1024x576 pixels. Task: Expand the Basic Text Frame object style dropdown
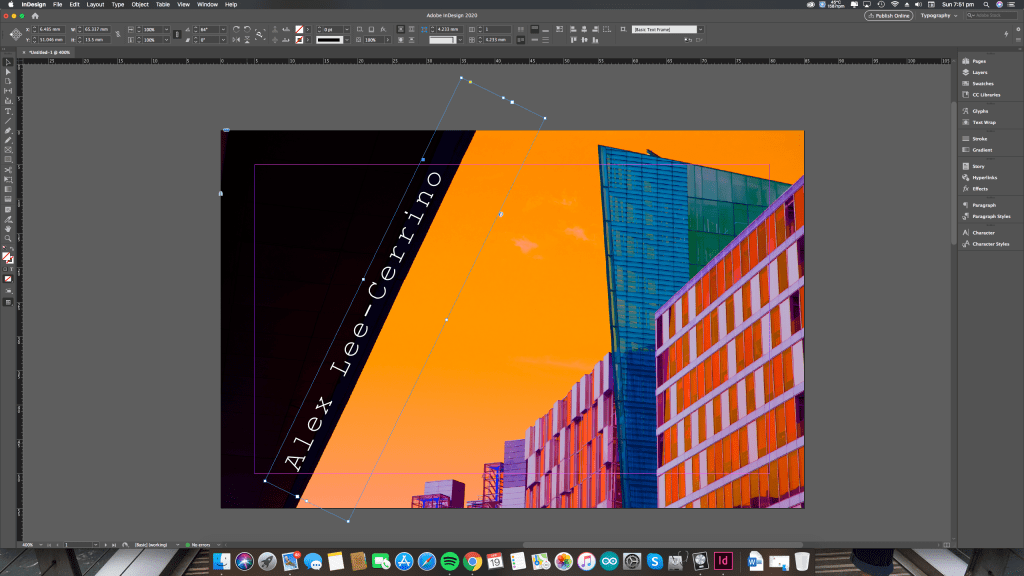coord(700,30)
